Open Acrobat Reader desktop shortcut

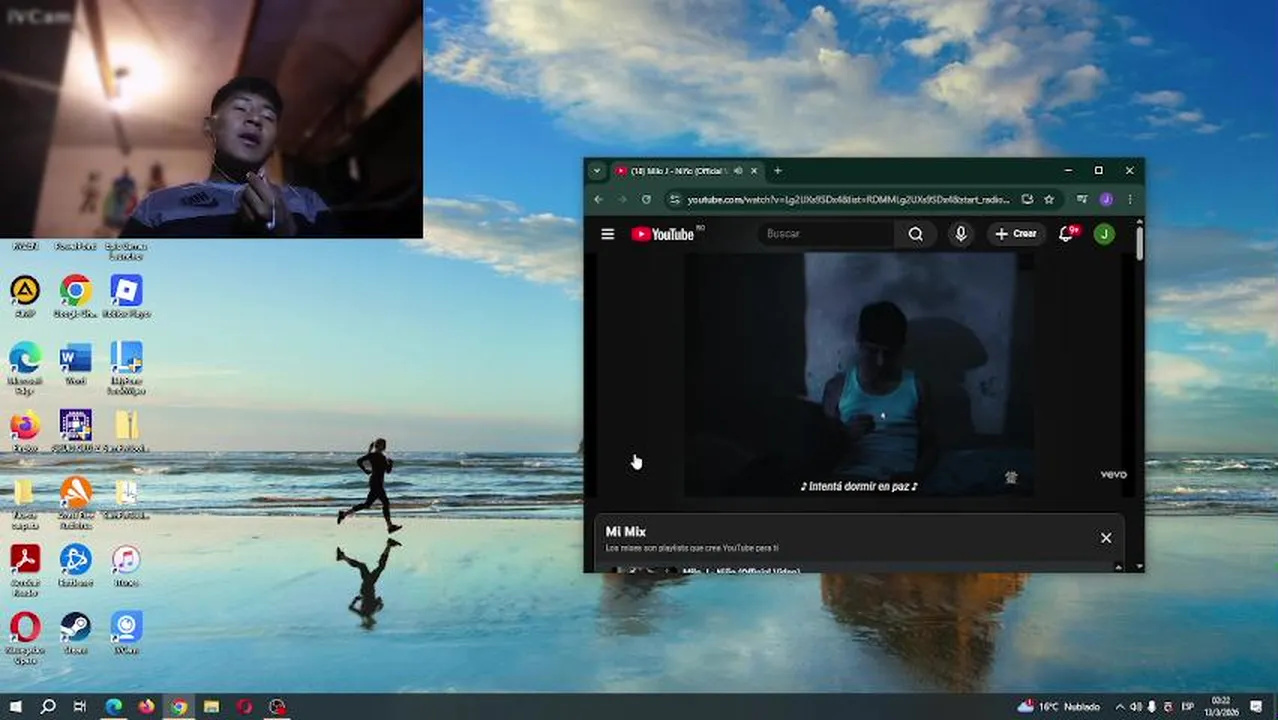click(25, 569)
